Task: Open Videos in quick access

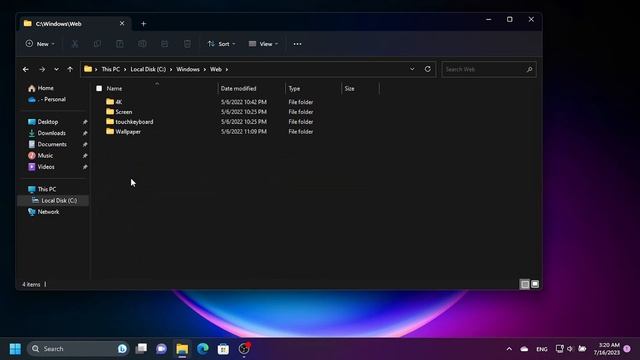Action: point(41,167)
